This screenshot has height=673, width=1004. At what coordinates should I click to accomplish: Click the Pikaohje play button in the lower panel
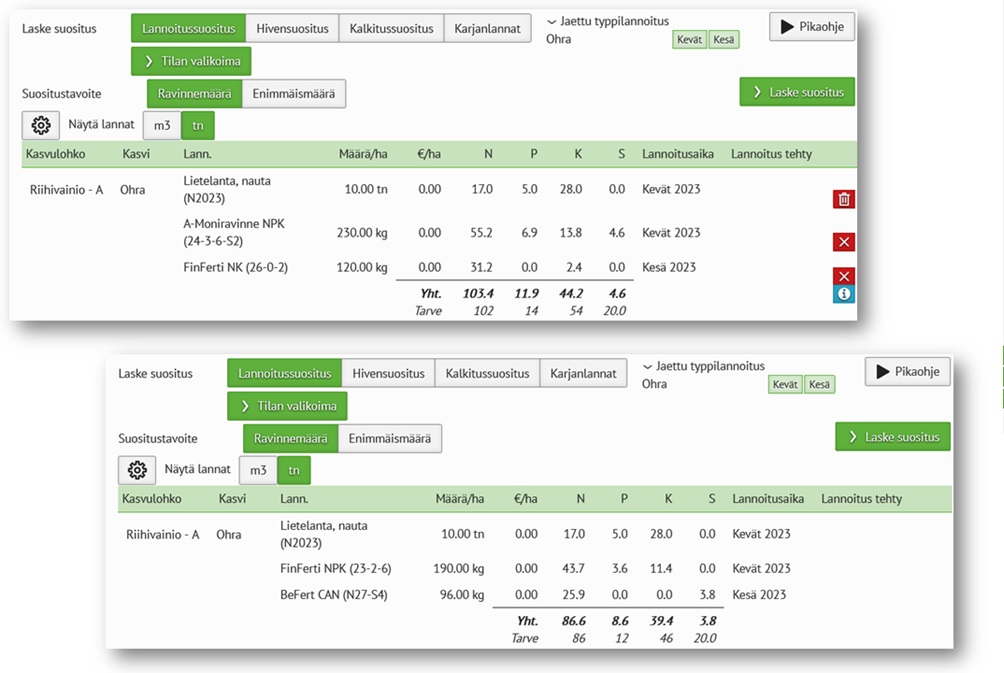point(907,371)
